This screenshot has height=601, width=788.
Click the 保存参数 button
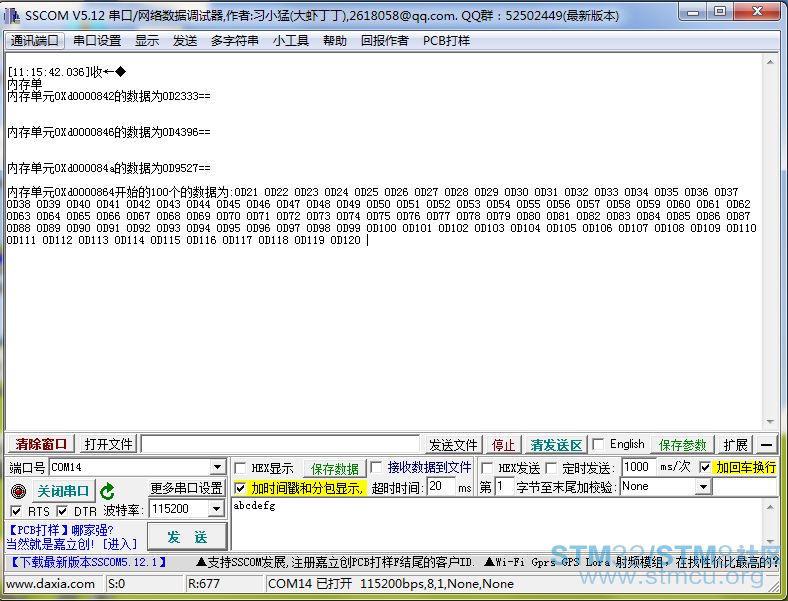[682, 445]
